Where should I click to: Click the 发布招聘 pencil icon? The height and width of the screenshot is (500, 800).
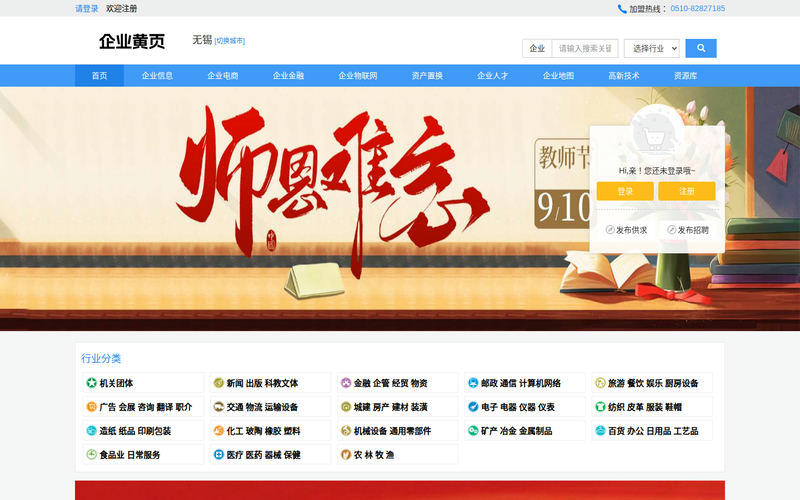point(671,230)
